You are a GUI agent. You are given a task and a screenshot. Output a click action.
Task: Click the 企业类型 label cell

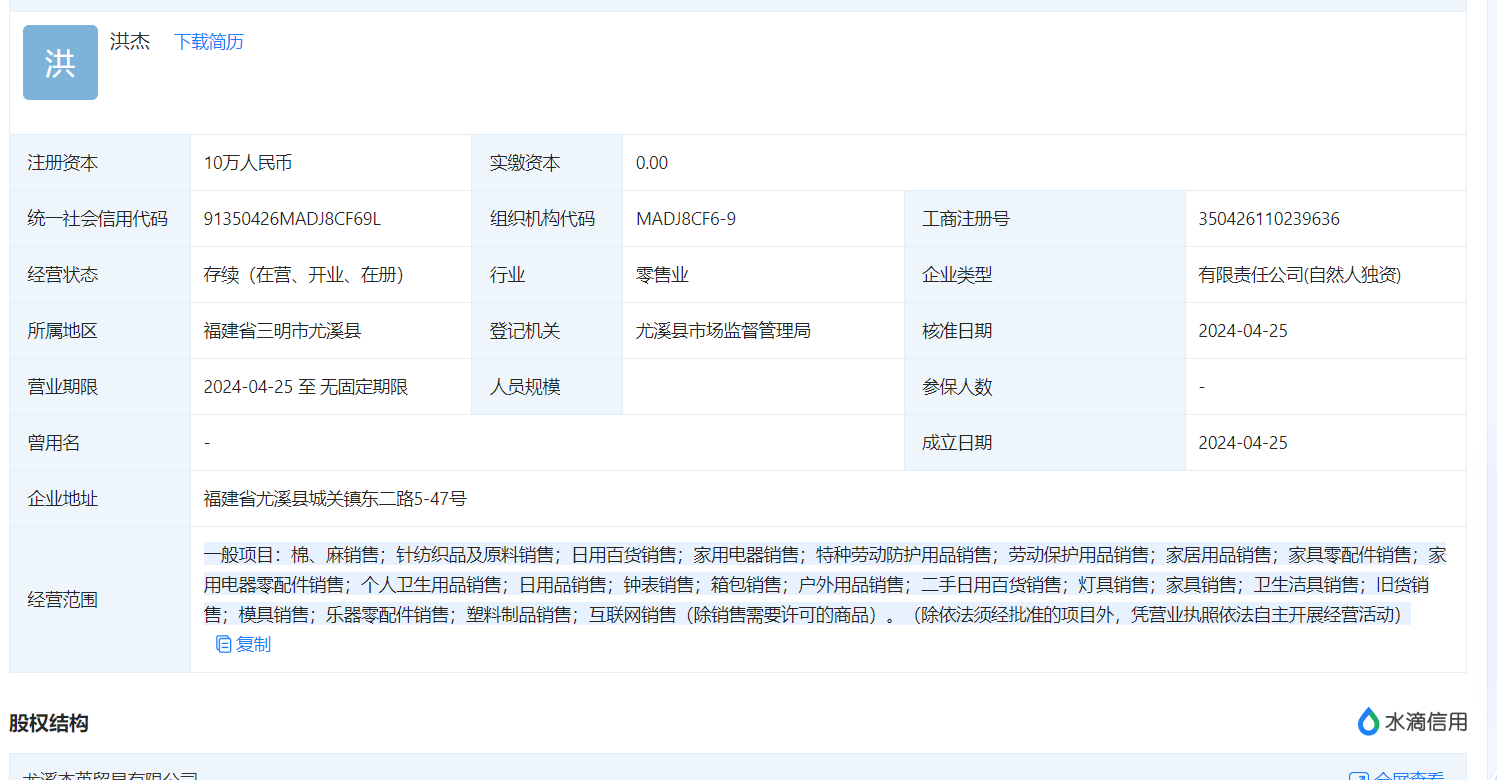[1045, 275]
